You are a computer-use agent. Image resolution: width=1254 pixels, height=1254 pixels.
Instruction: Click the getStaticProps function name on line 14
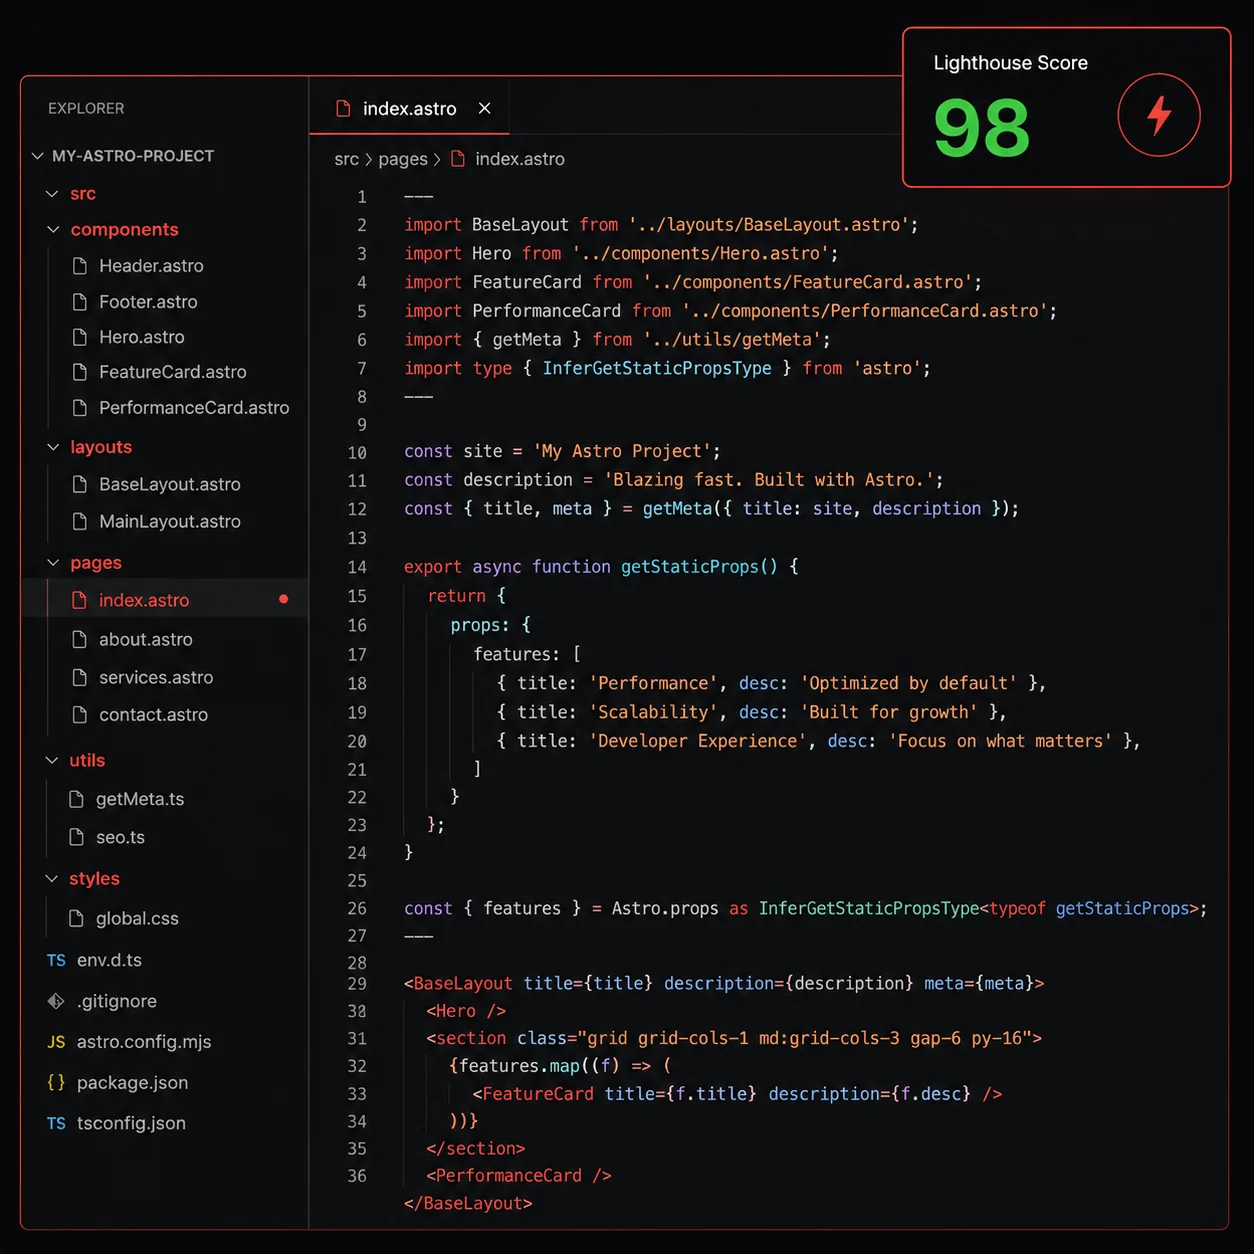(x=689, y=567)
